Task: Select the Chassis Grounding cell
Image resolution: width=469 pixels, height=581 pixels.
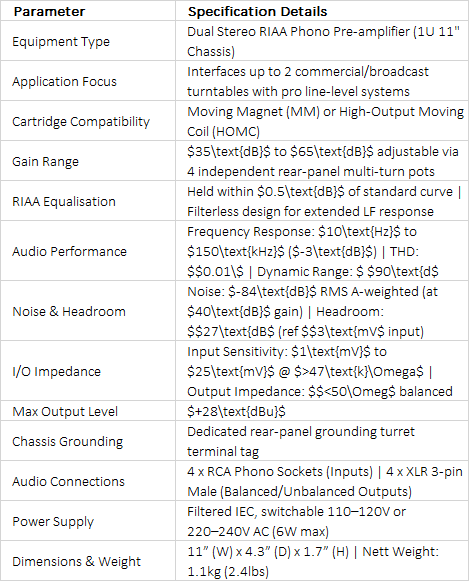Action: 88,441
